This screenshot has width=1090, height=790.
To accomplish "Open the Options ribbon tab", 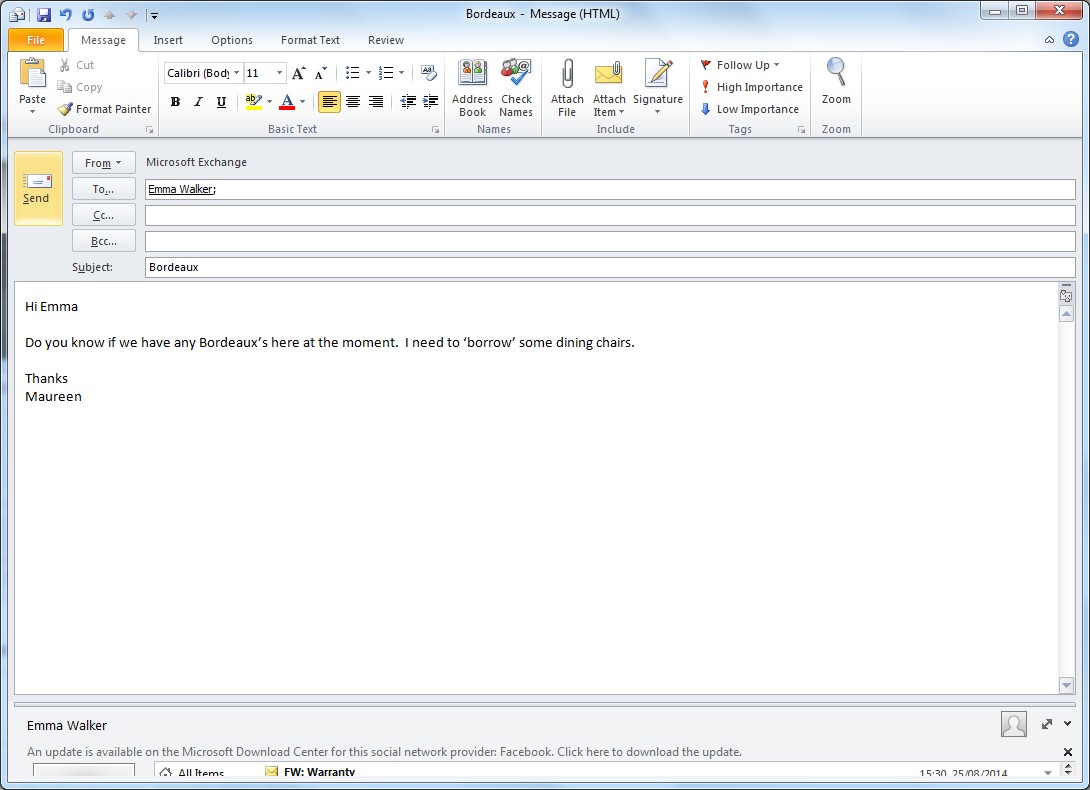I will 231,40.
